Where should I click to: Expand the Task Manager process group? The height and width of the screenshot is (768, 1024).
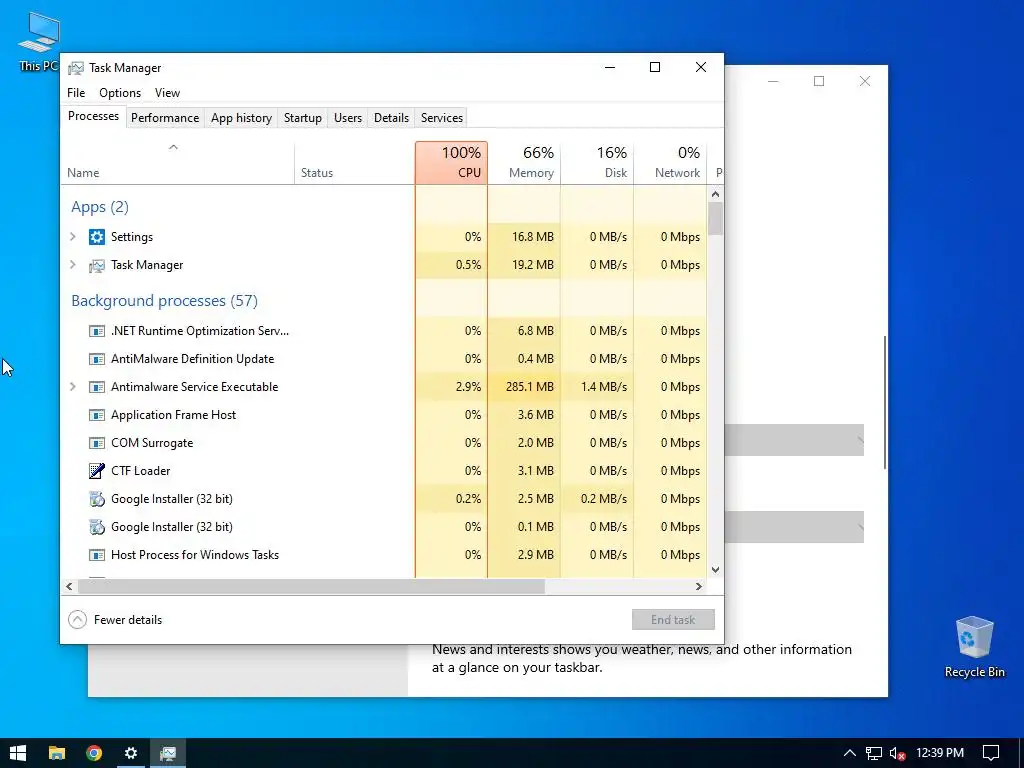click(73, 265)
